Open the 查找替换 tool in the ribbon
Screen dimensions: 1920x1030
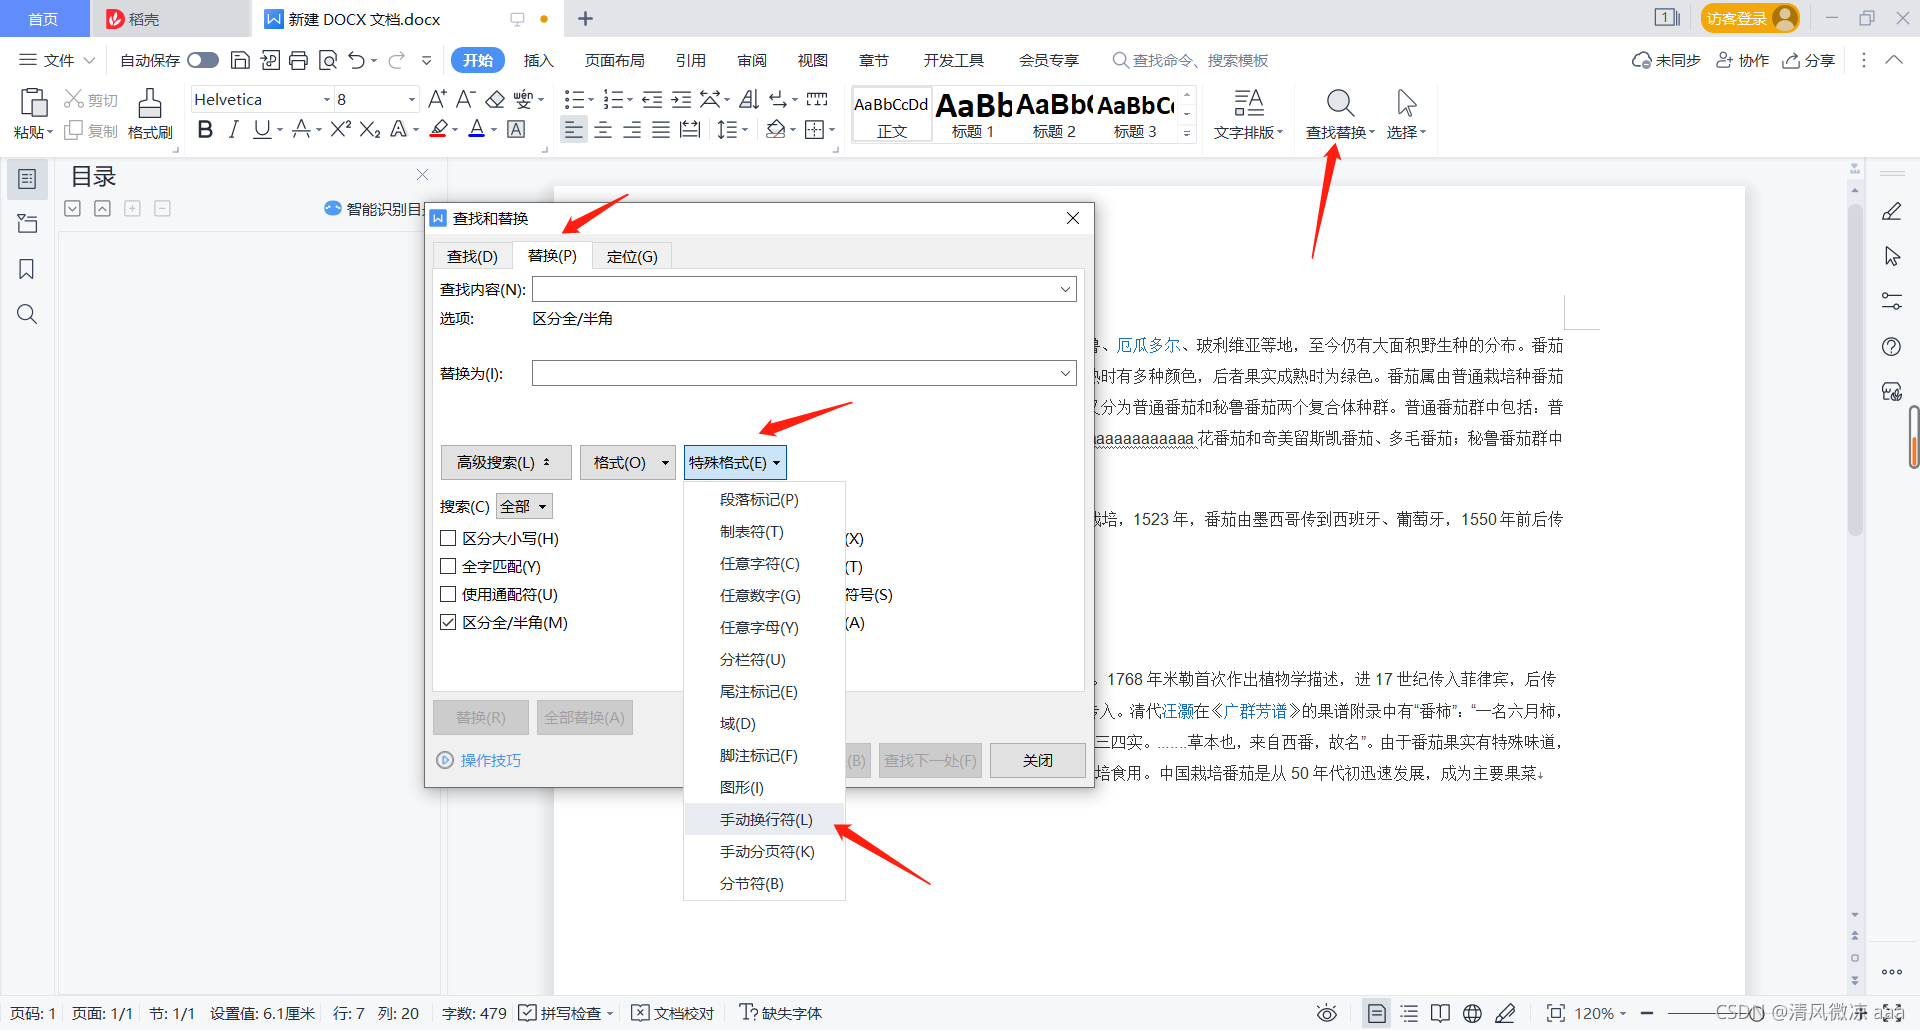1339,113
